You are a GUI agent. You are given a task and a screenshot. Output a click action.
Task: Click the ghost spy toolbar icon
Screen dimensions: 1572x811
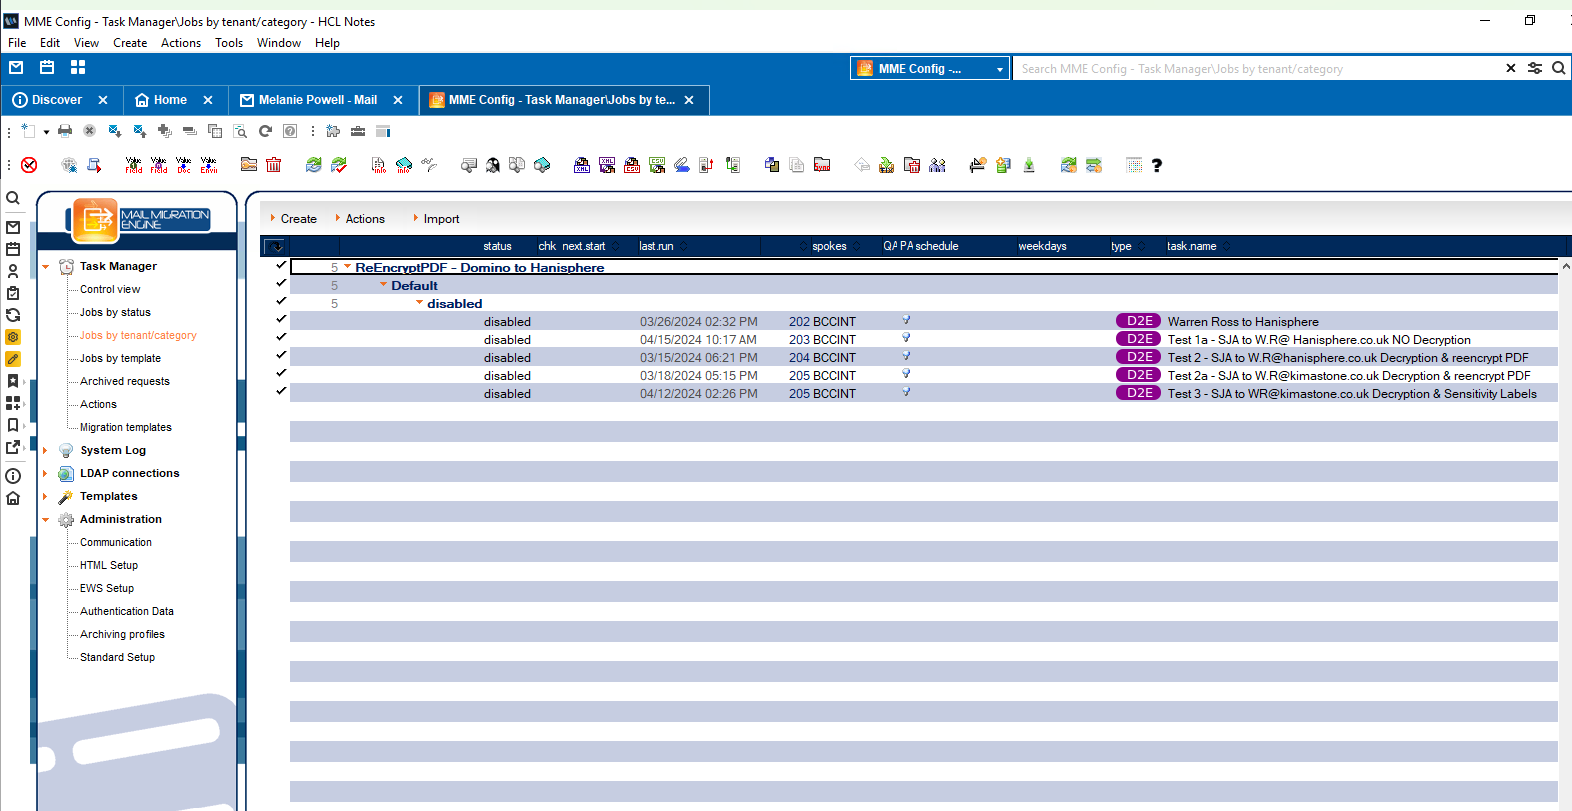tap(493, 165)
